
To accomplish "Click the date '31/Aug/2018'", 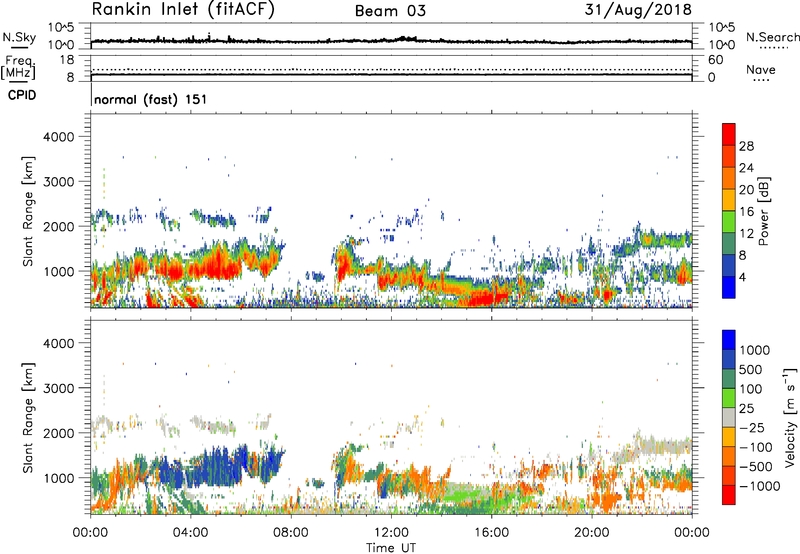I will pyautogui.click(x=638, y=10).
